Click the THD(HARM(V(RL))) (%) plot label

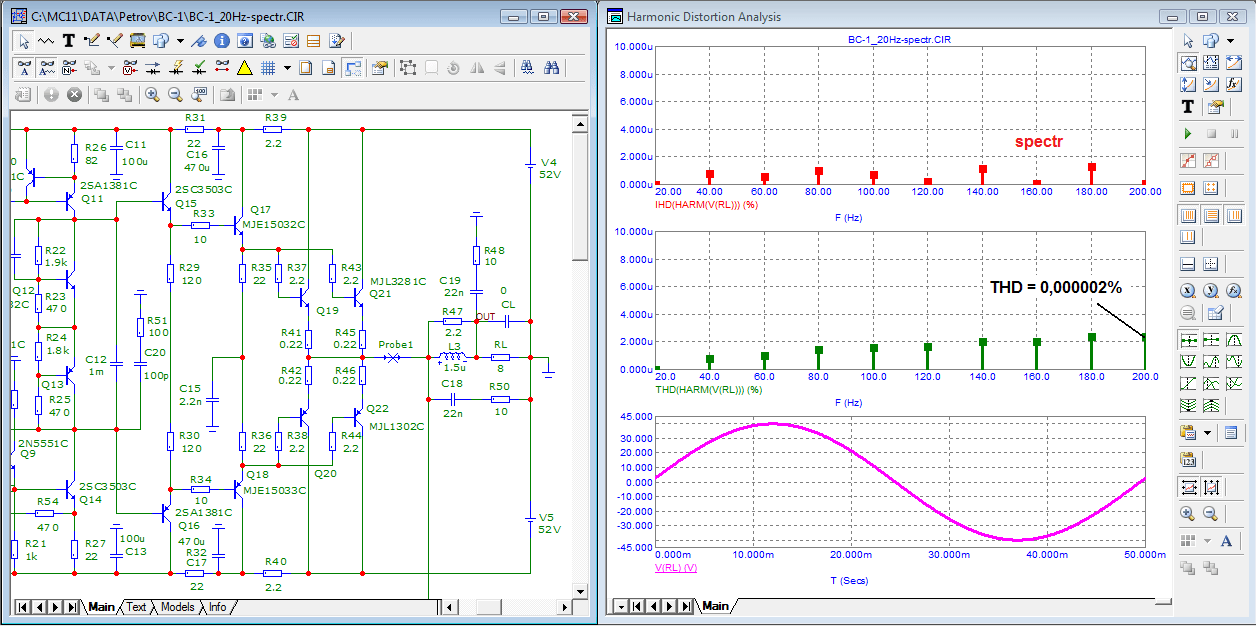click(x=706, y=389)
